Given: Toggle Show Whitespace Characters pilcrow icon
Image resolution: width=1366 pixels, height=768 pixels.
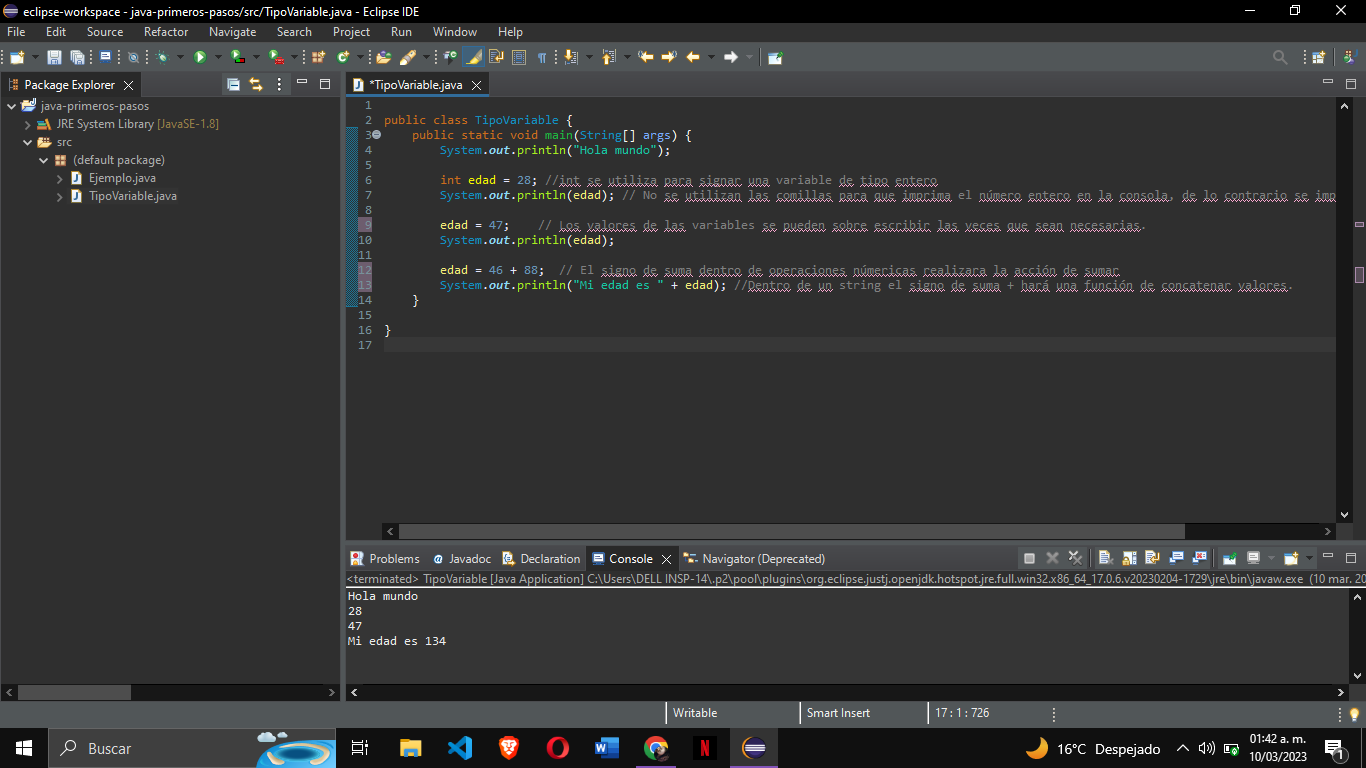Looking at the screenshot, I should 542,57.
